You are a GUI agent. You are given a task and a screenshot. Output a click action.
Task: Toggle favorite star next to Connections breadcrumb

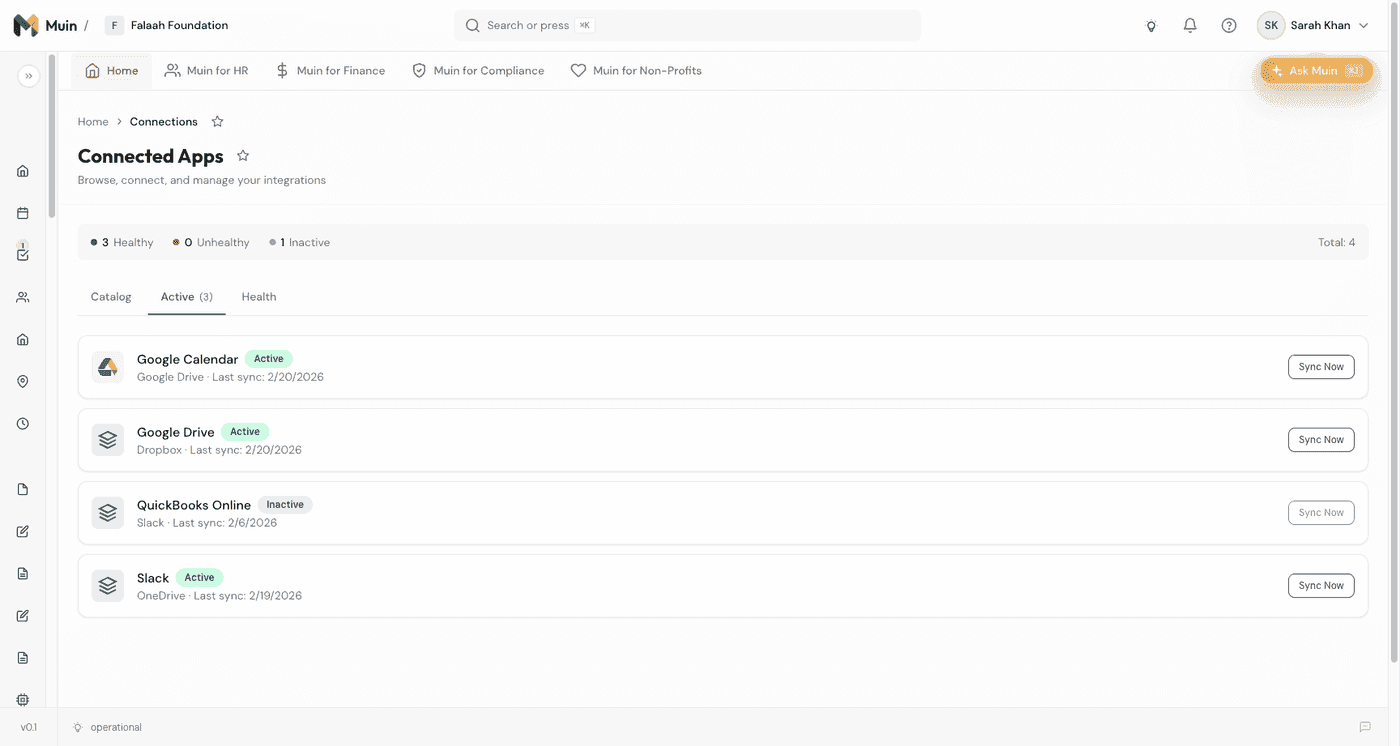pos(218,122)
